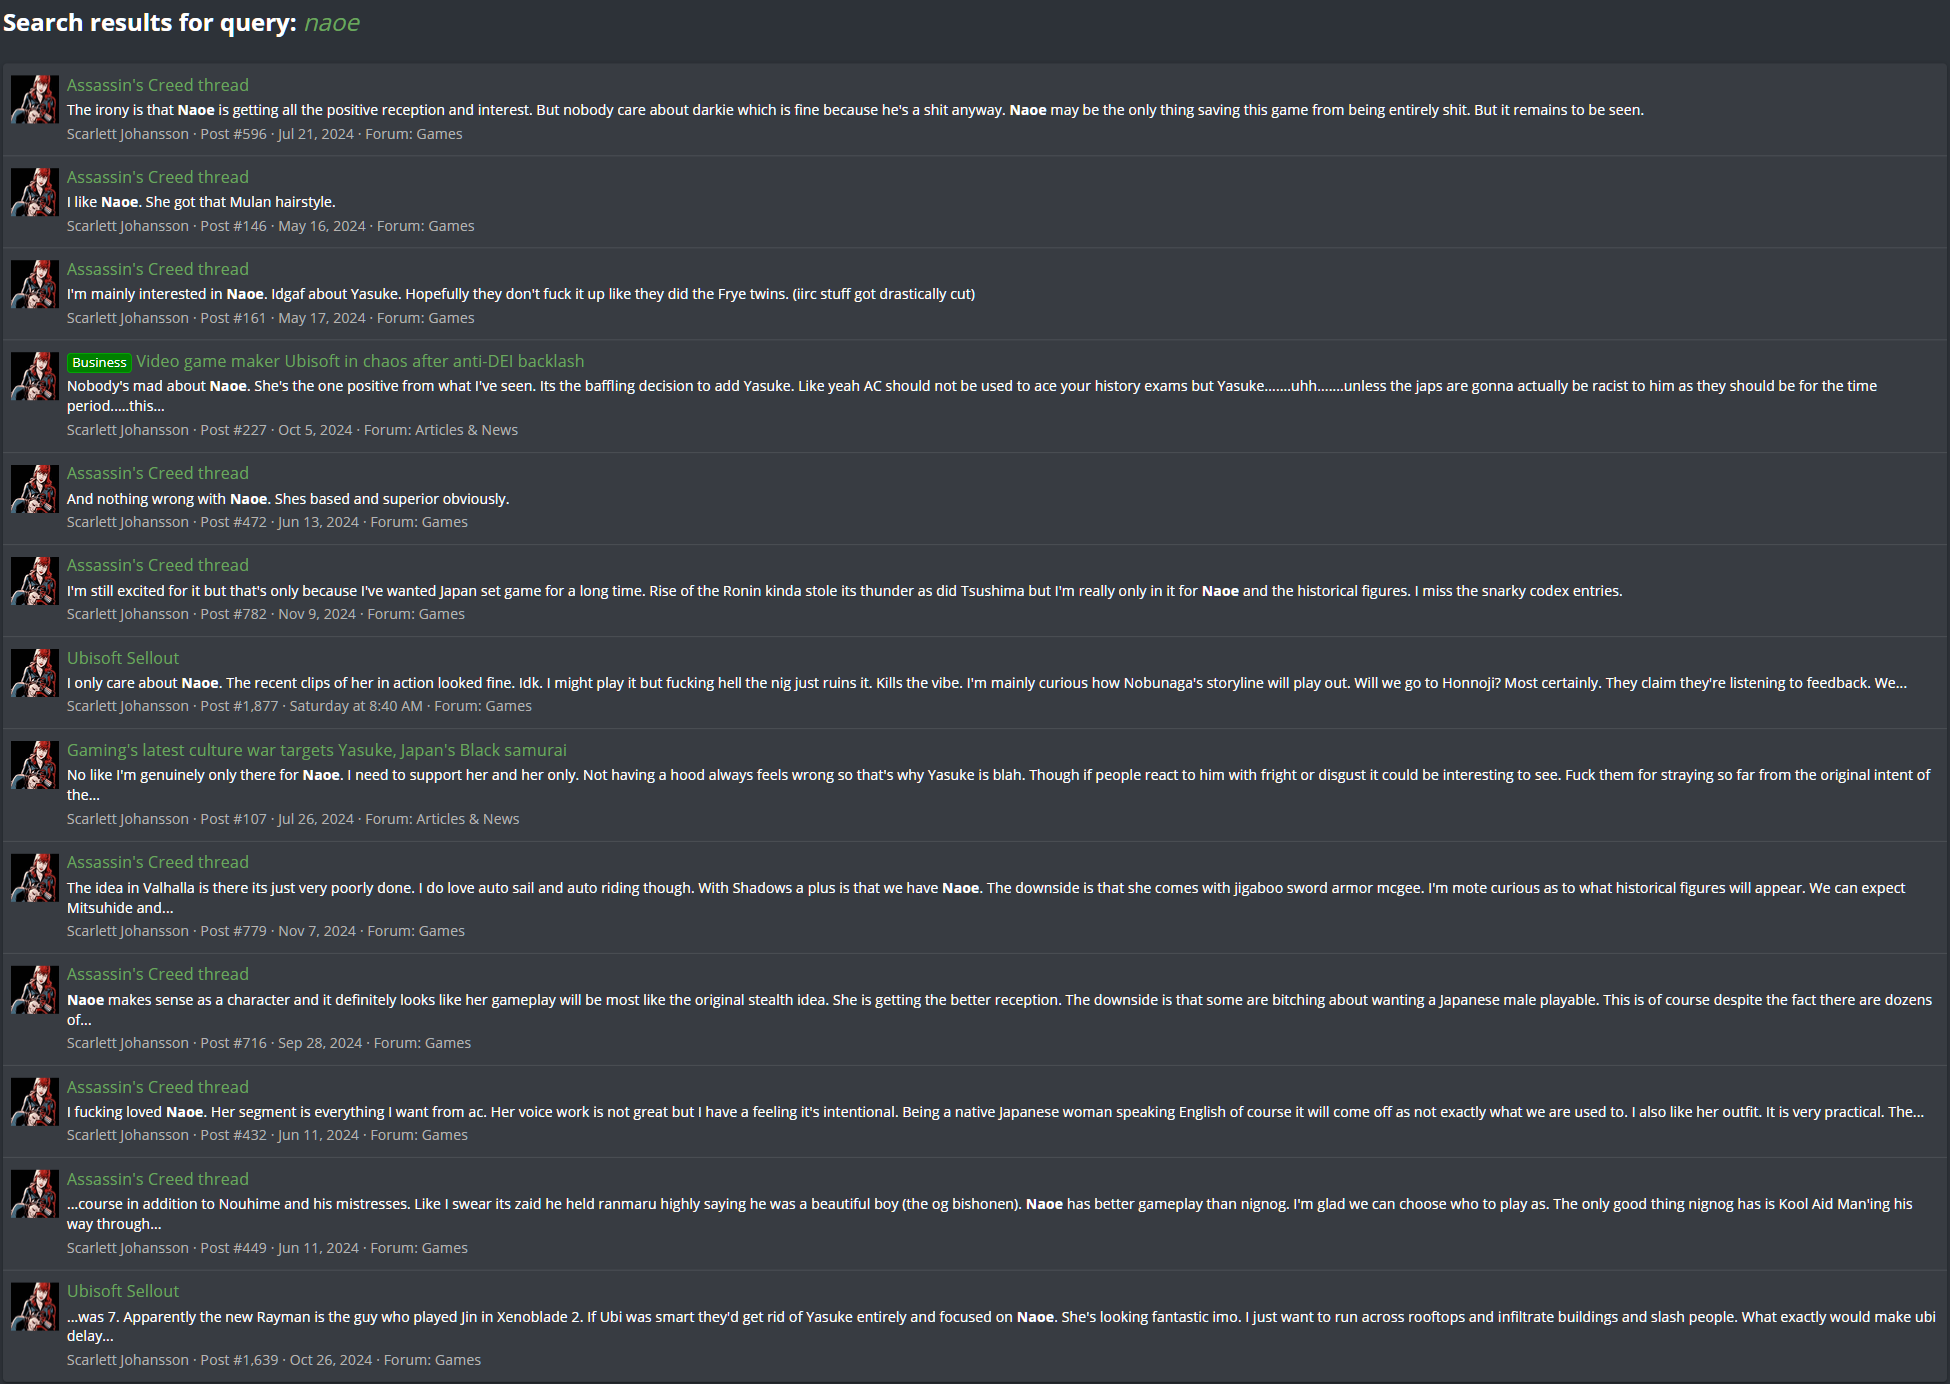The width and height of the screenshot is (1950, 1384).
Task: Open Ubisoft Sellout thread for Post #1,639
Action: pyautogui.click(x=123, y=1291)
